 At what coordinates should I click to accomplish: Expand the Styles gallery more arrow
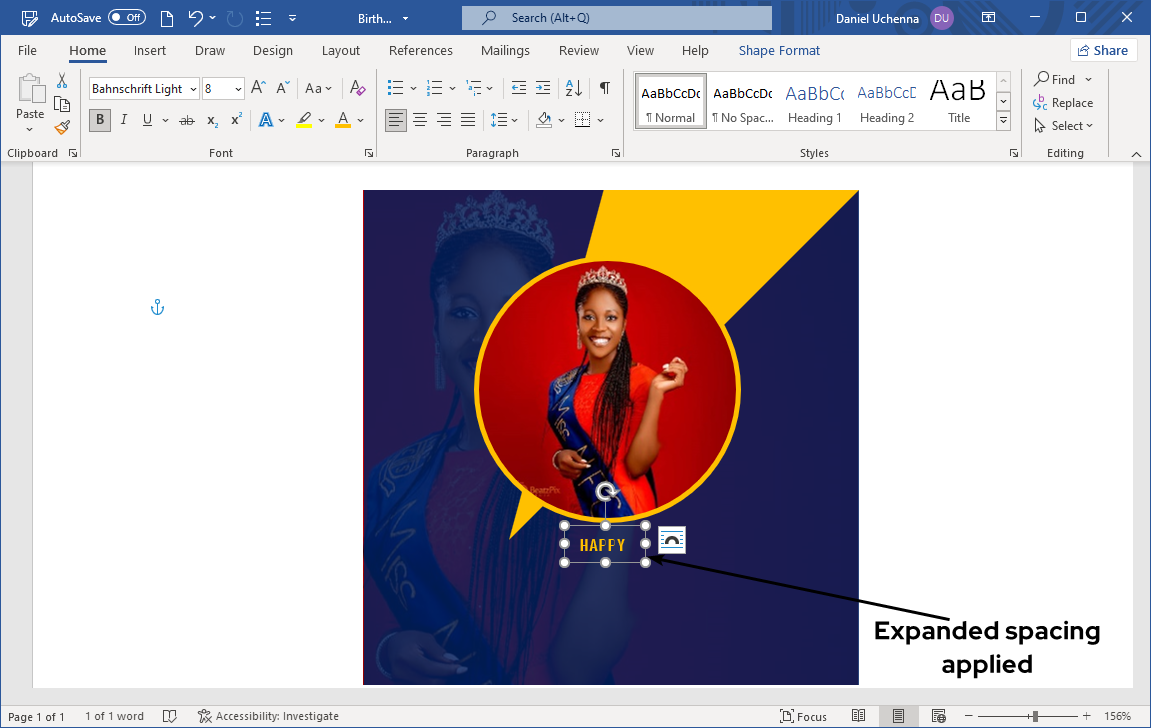(x=1004, y=122)
